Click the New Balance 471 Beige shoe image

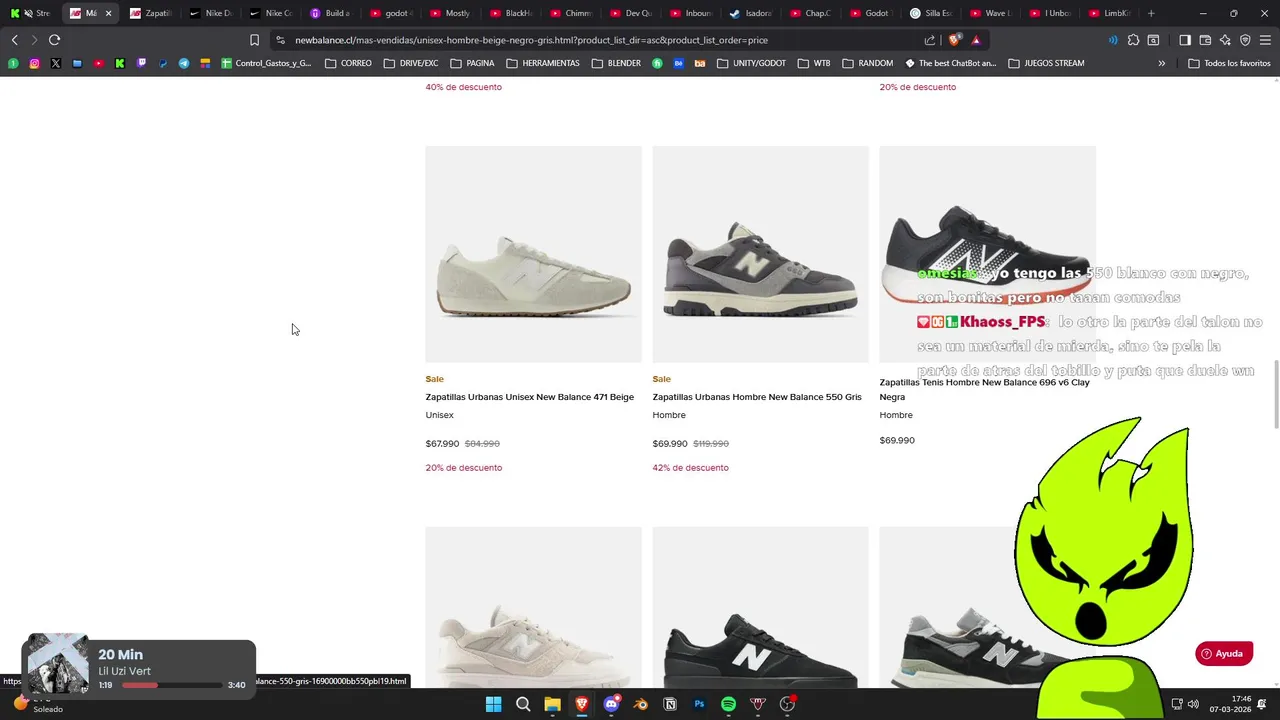(533, 254)
